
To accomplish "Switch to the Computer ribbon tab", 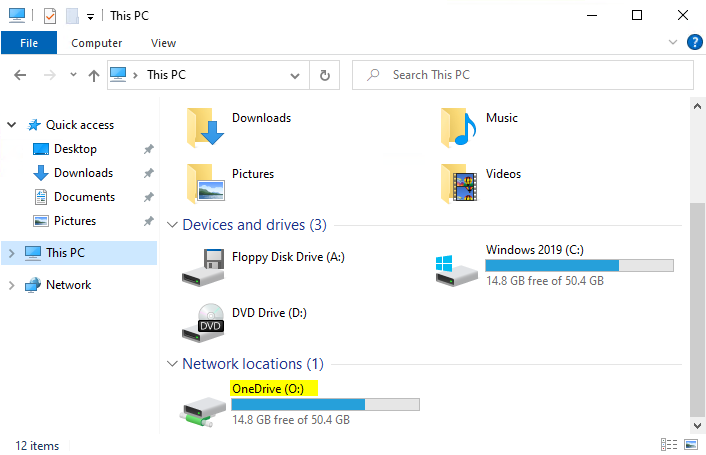I will [97, 43].
